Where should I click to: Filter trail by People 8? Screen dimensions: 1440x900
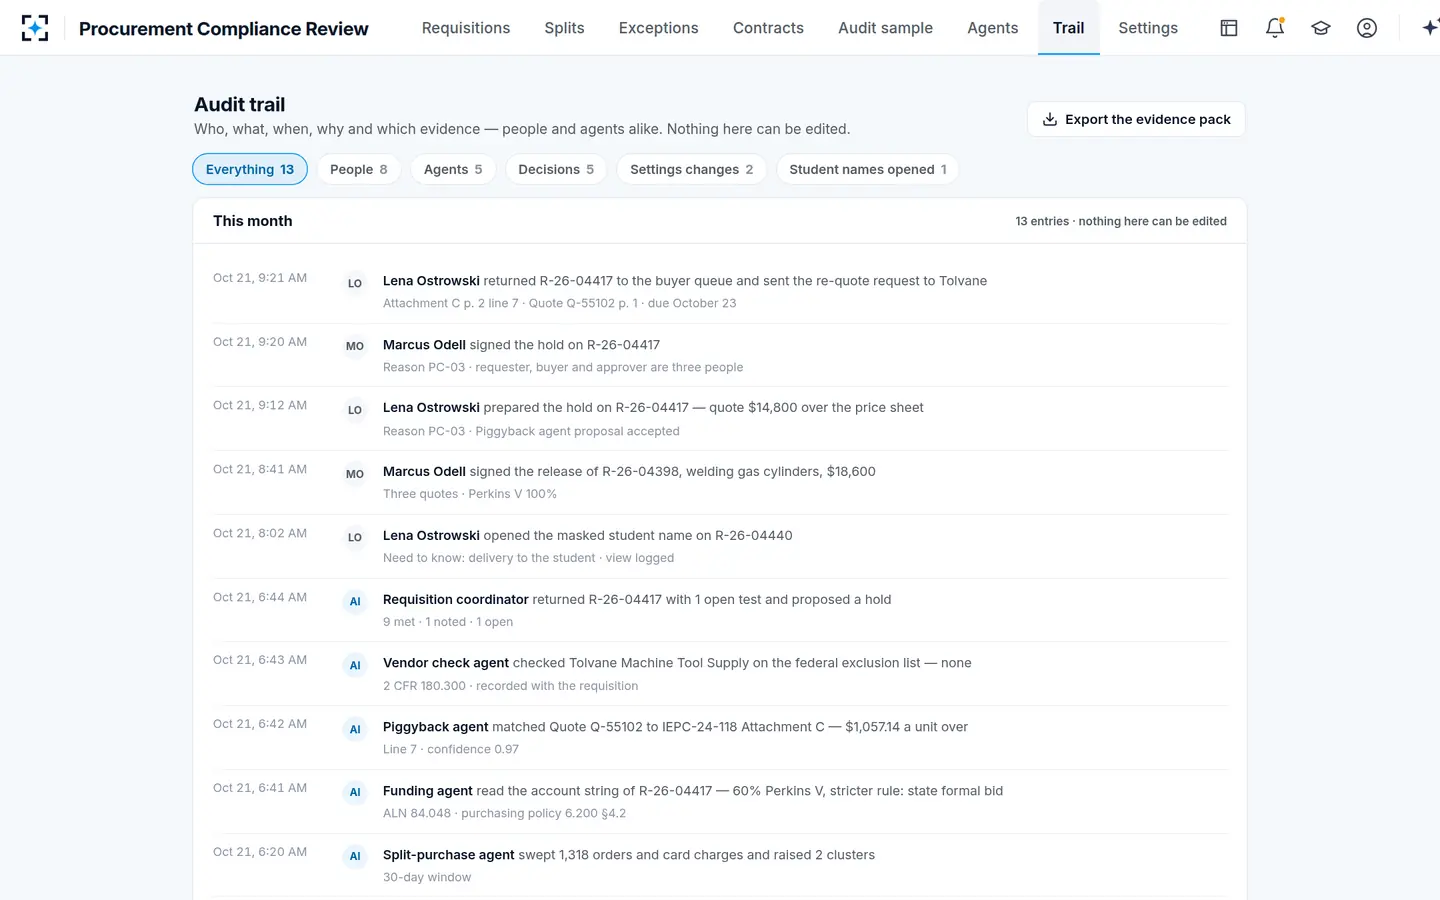(x=359, y=169)
